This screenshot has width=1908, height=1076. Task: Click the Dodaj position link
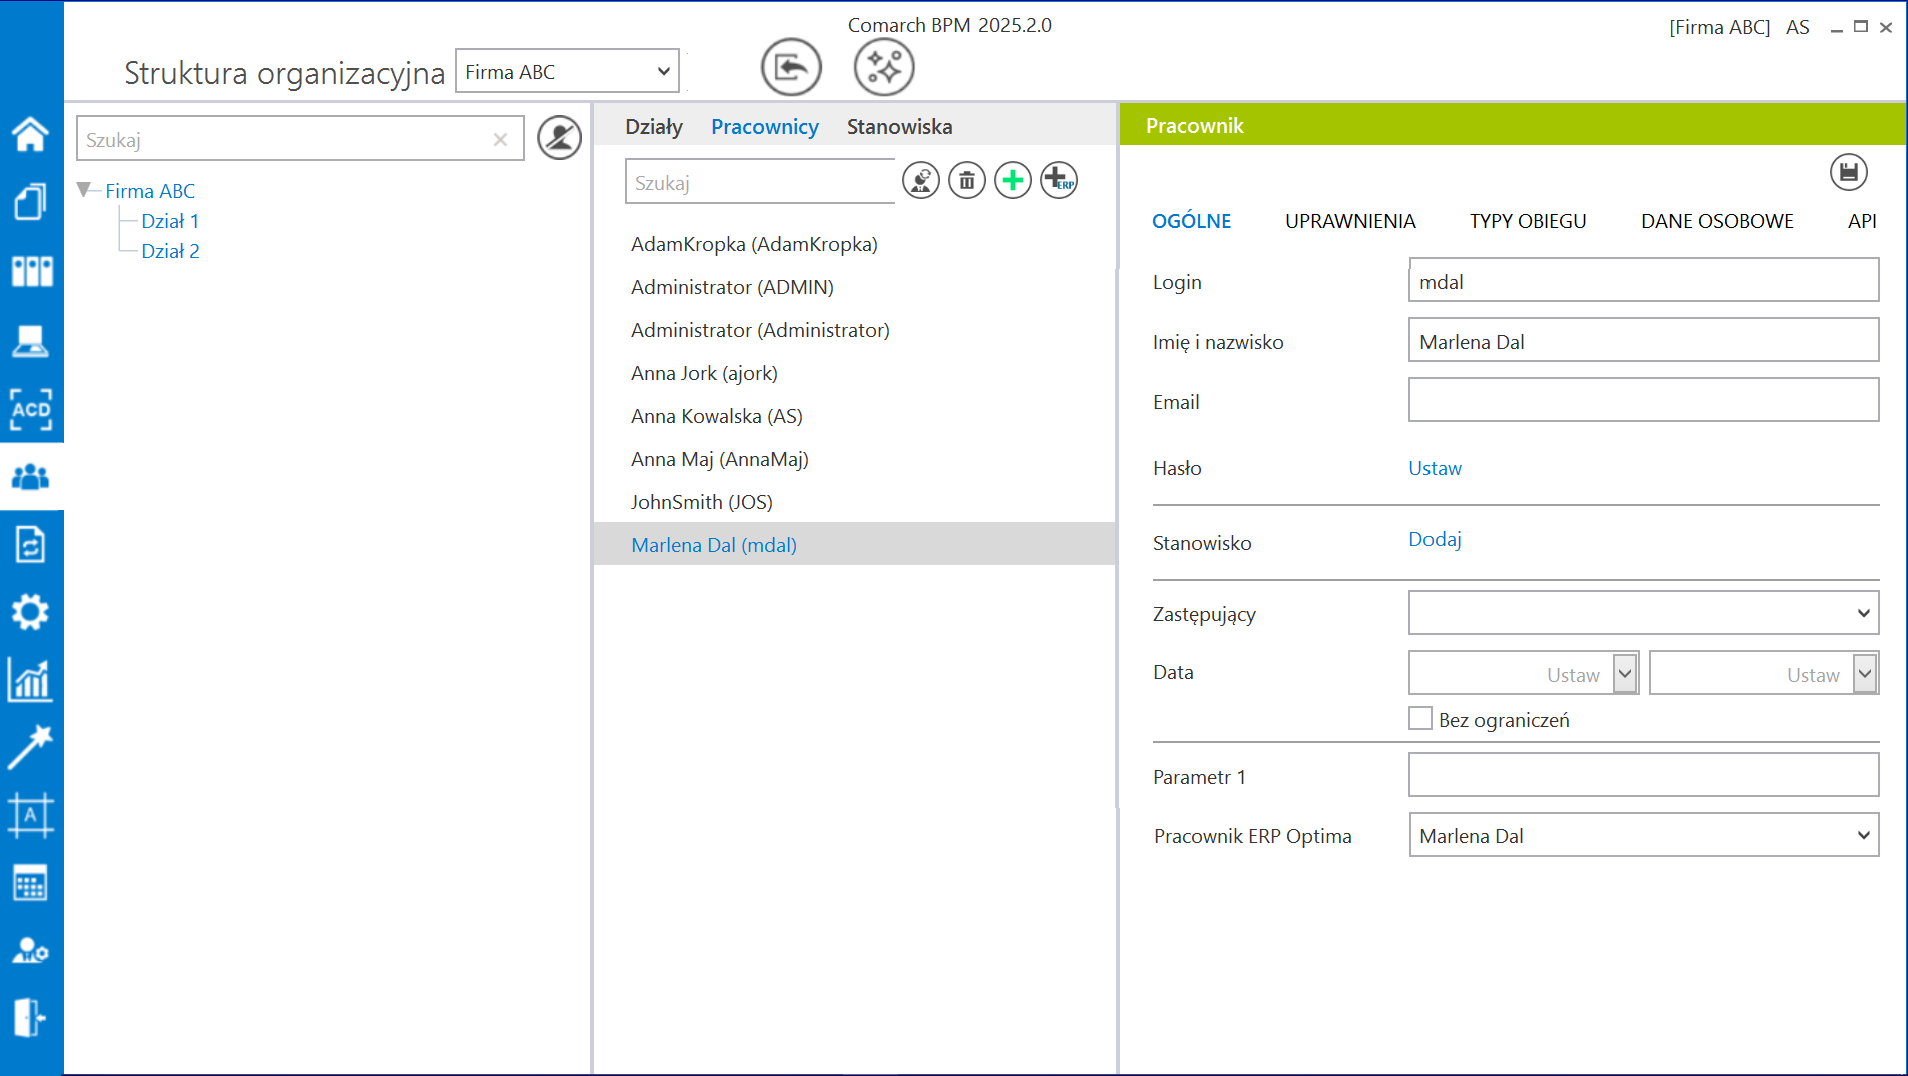click(1434, 540)
